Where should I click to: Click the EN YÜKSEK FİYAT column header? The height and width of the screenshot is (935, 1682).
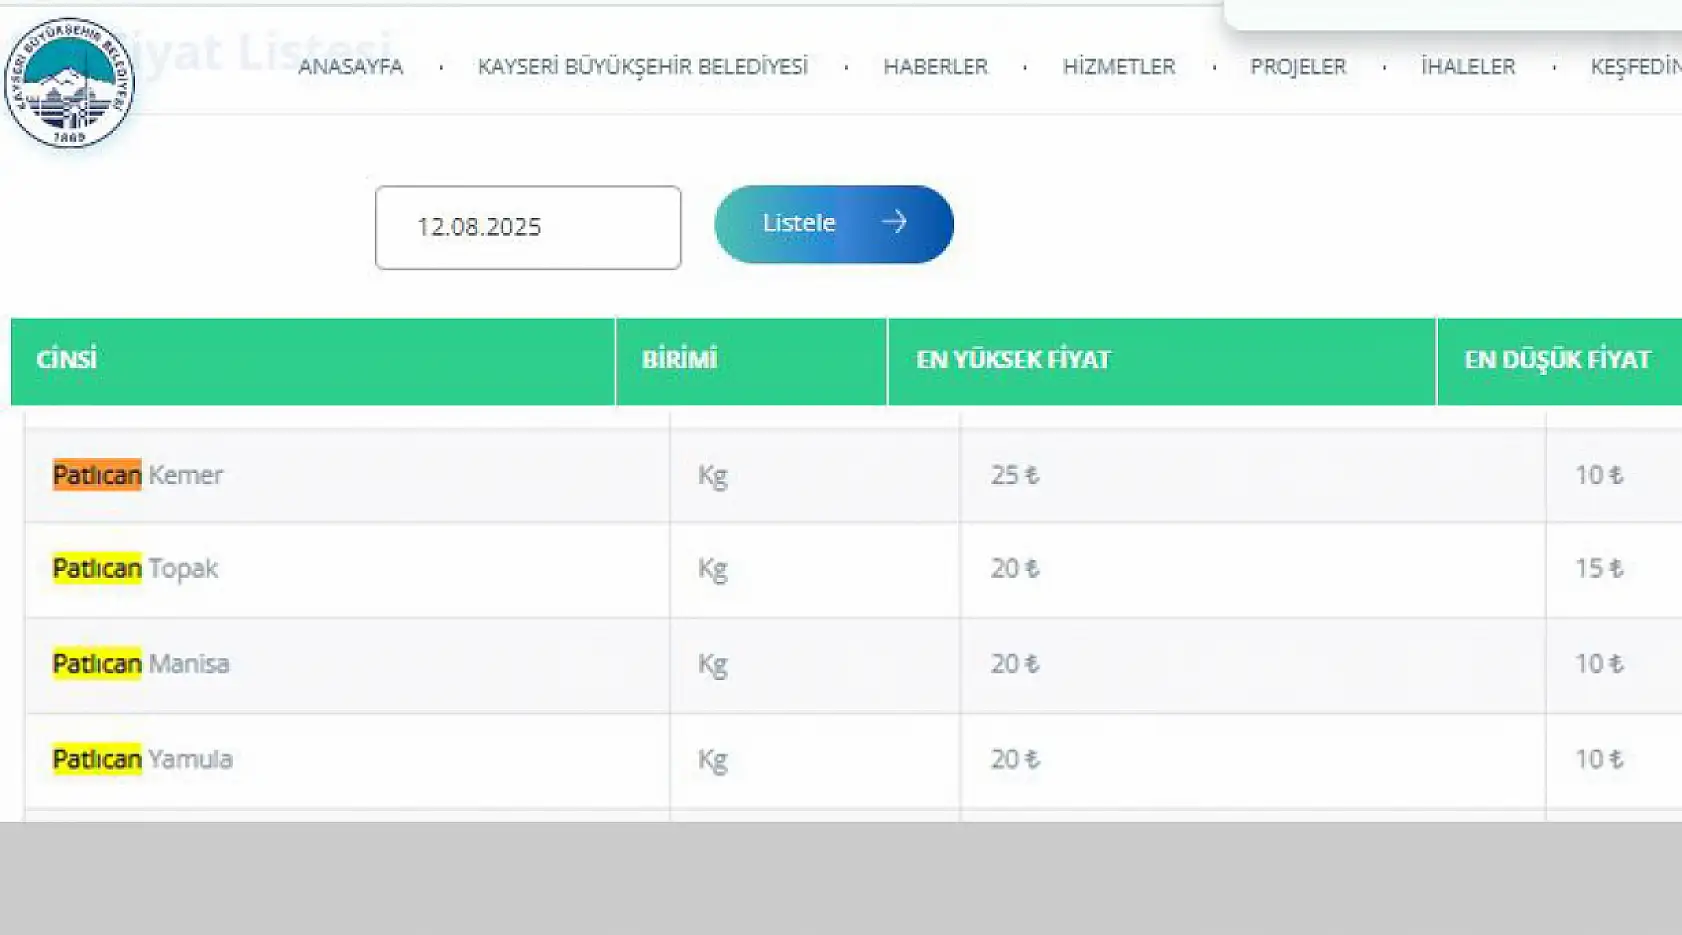1015,360
